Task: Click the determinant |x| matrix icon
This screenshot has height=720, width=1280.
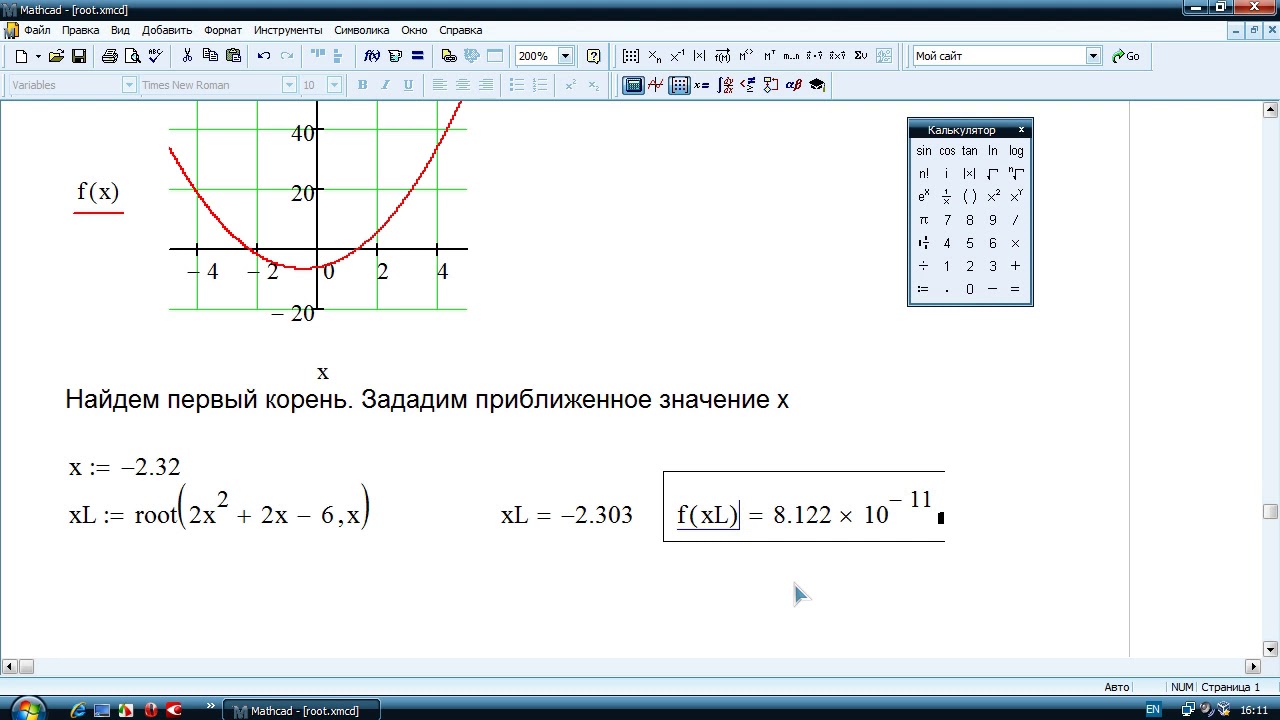Action: click(700, 56)
